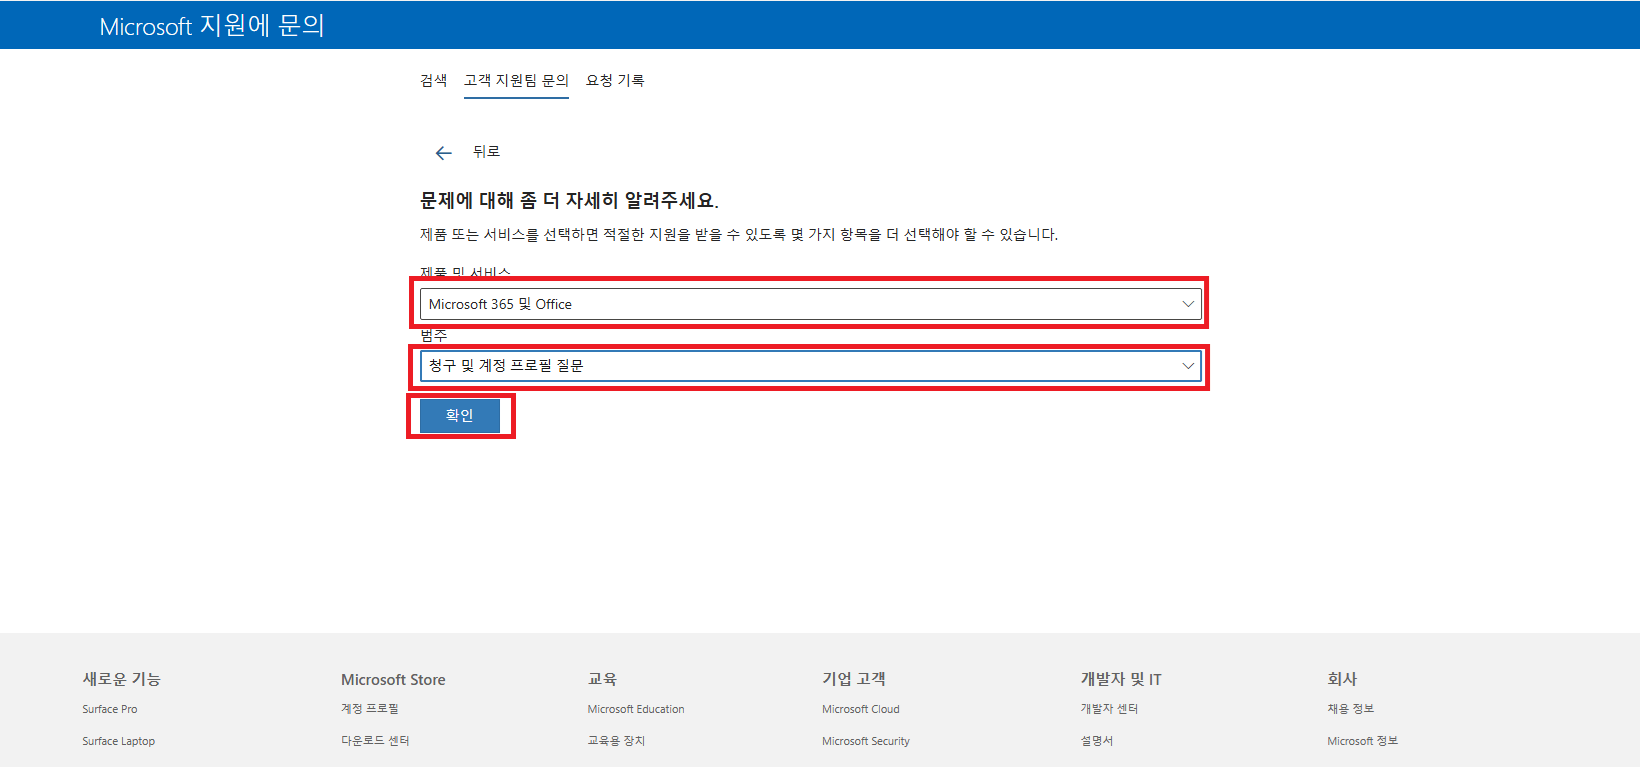Click the 확인 confirm button
Image resolution: width=1641 pixels, height=768 pixels.
[460, 416]
